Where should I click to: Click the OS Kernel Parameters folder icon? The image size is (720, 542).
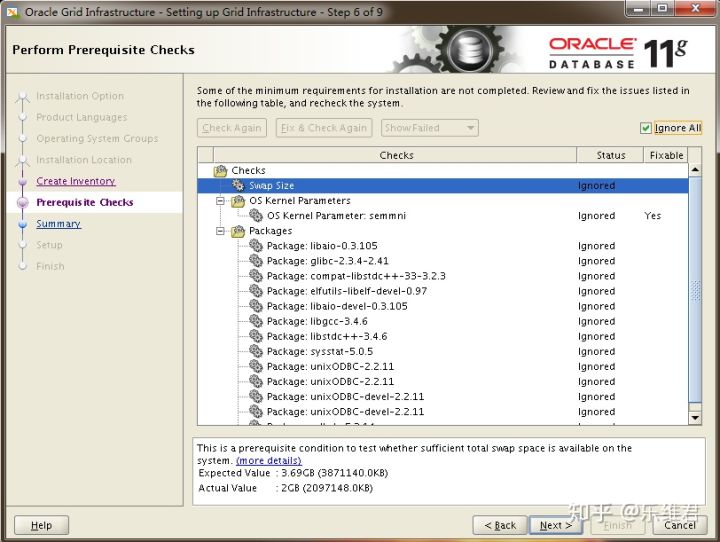click(x=238, y=201)
